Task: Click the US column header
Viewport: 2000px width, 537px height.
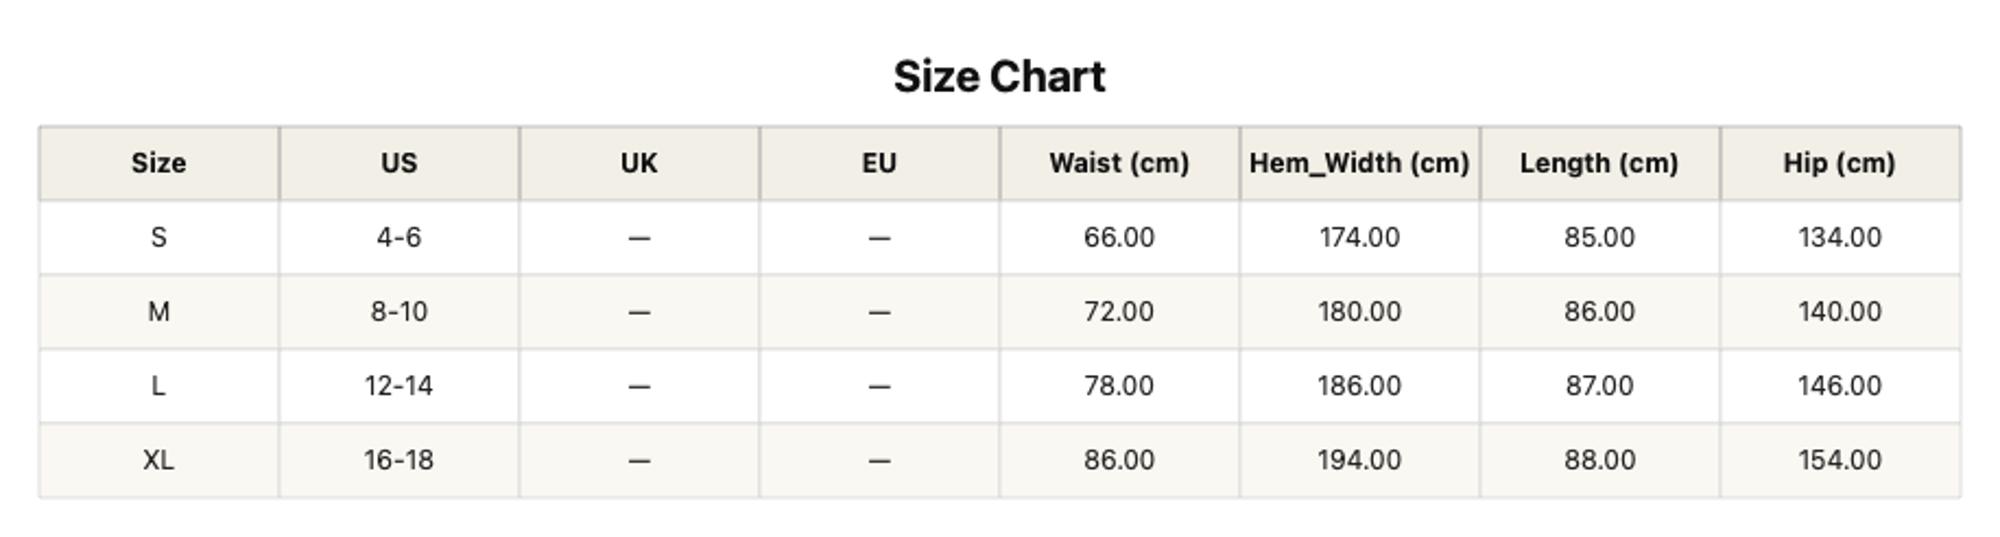Action: point(399,163)
